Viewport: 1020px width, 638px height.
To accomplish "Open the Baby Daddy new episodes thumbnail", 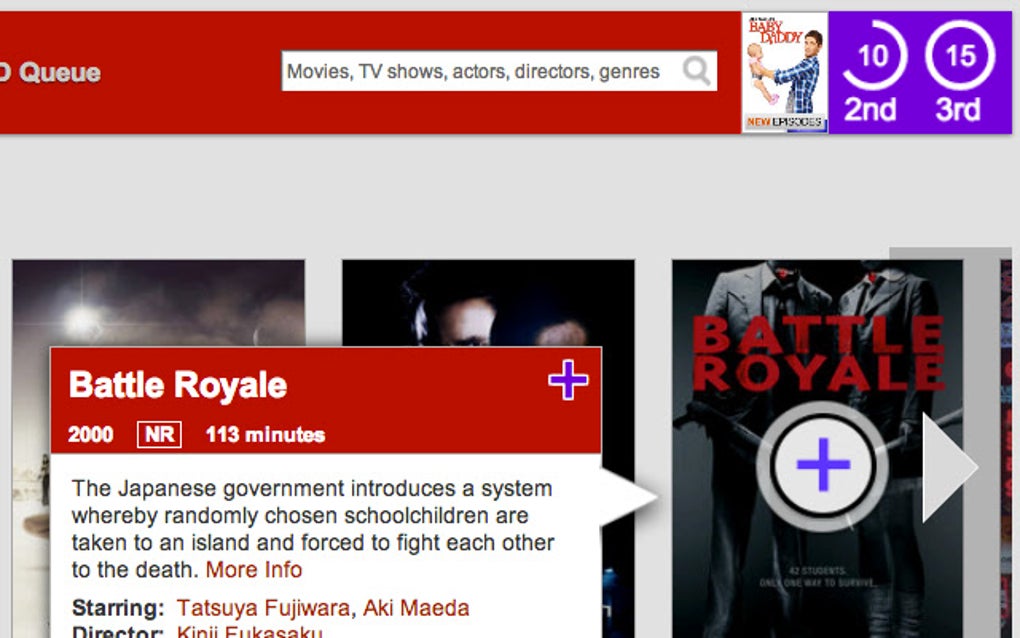I will click(x=785, y=73).
